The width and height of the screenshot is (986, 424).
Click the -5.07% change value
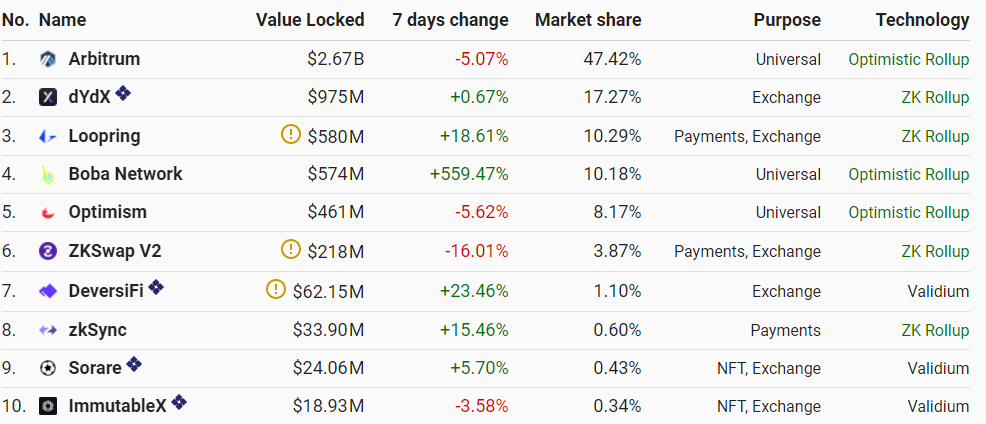coord(482,60)
